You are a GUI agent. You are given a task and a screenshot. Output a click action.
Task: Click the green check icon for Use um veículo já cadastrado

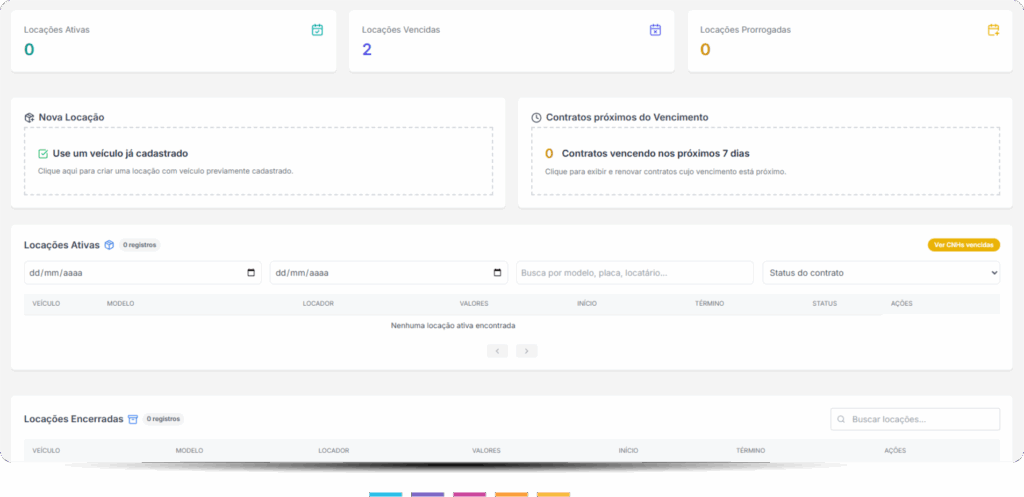tap(43, 154)
